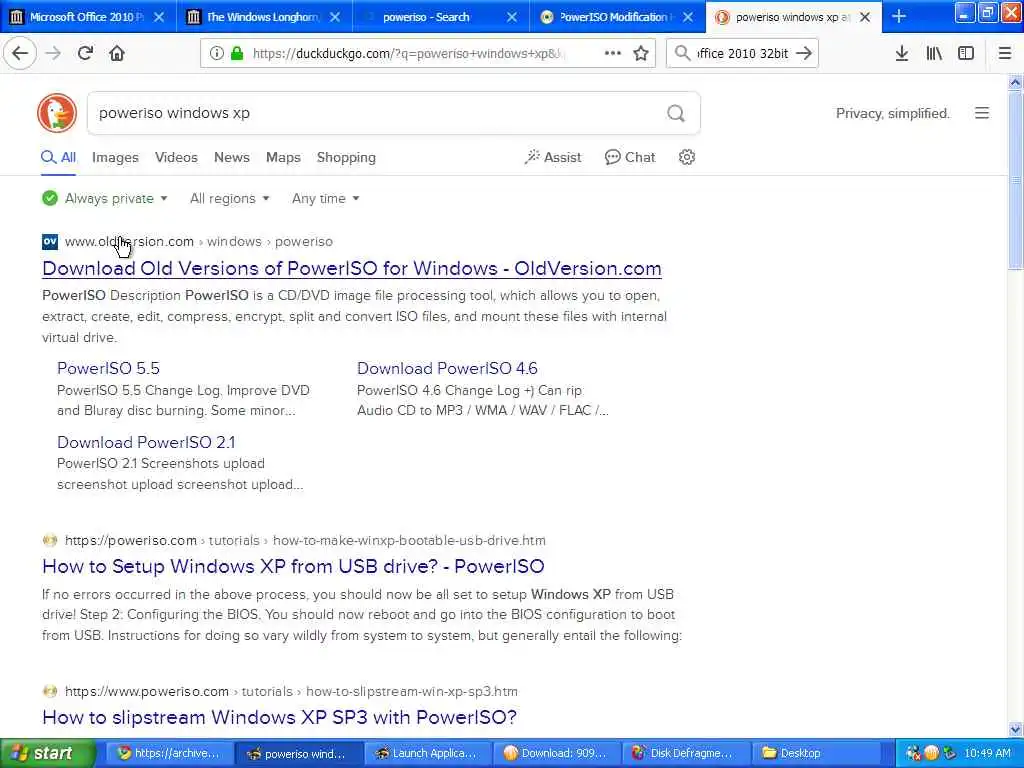The height and width of the screenshot is (768, 1024).
Task: Close the poweriso - Search tab
Action: pyautogui.click(x=512, y=17)
